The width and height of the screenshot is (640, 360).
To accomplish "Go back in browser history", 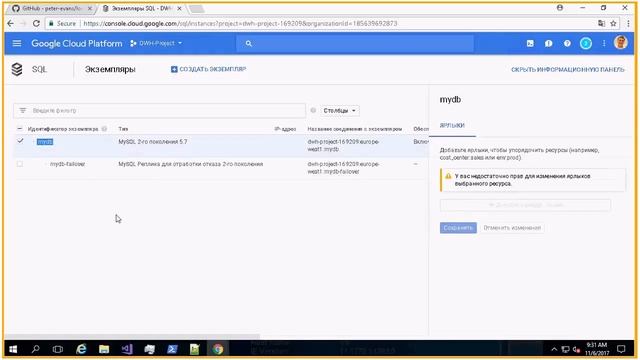I will point(10,24).
